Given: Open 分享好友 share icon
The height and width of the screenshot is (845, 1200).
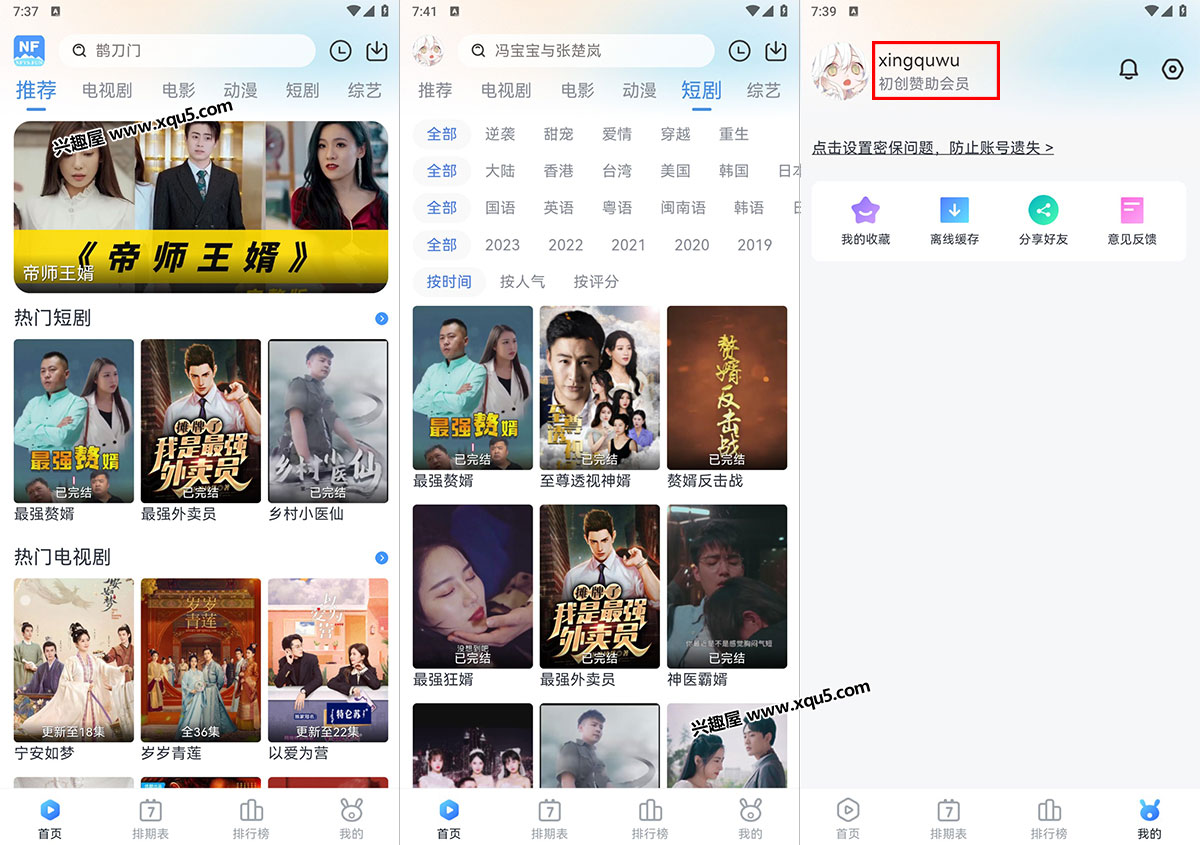Looking at the screenshot, I should click(x=1043, y=210).
